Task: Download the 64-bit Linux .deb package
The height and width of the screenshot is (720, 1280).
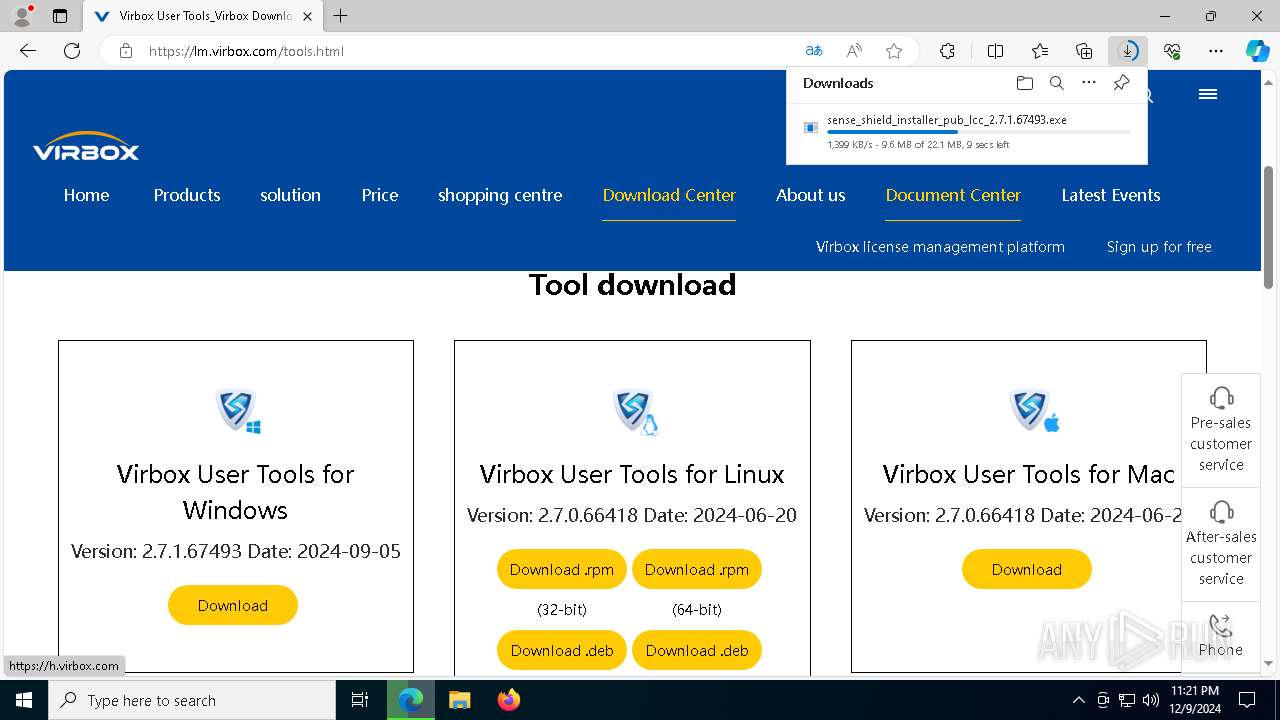Action: [697, 650]
